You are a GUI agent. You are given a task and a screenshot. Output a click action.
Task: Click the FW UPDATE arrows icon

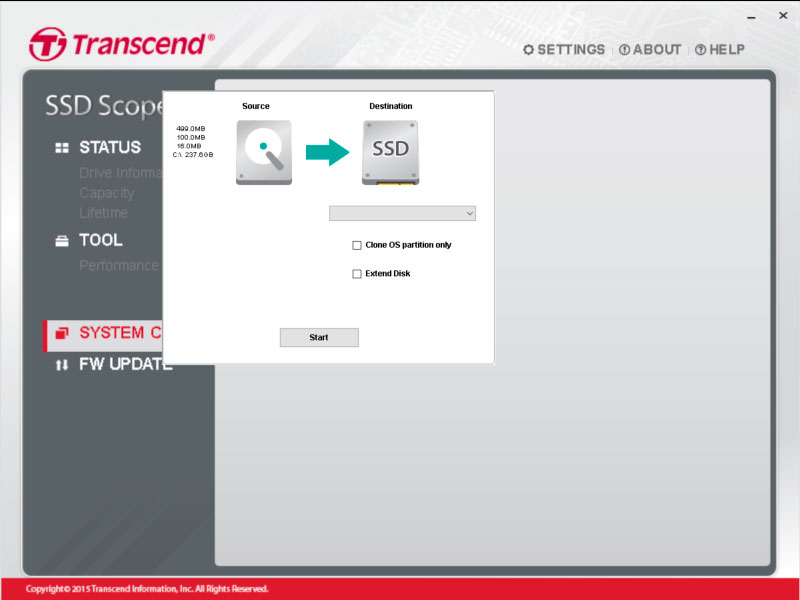[62, 365]
